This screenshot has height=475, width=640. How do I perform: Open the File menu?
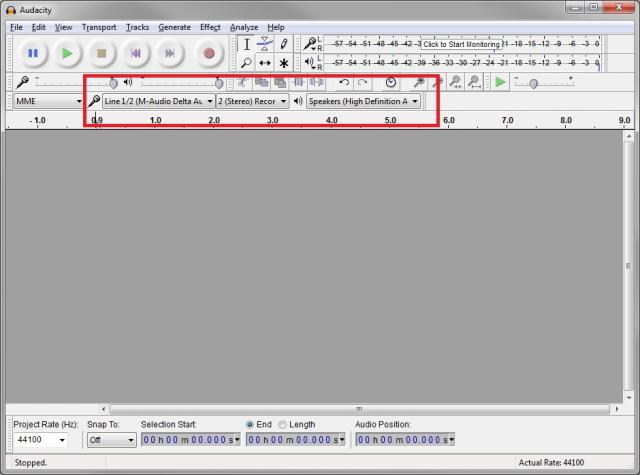coord(16,27)
